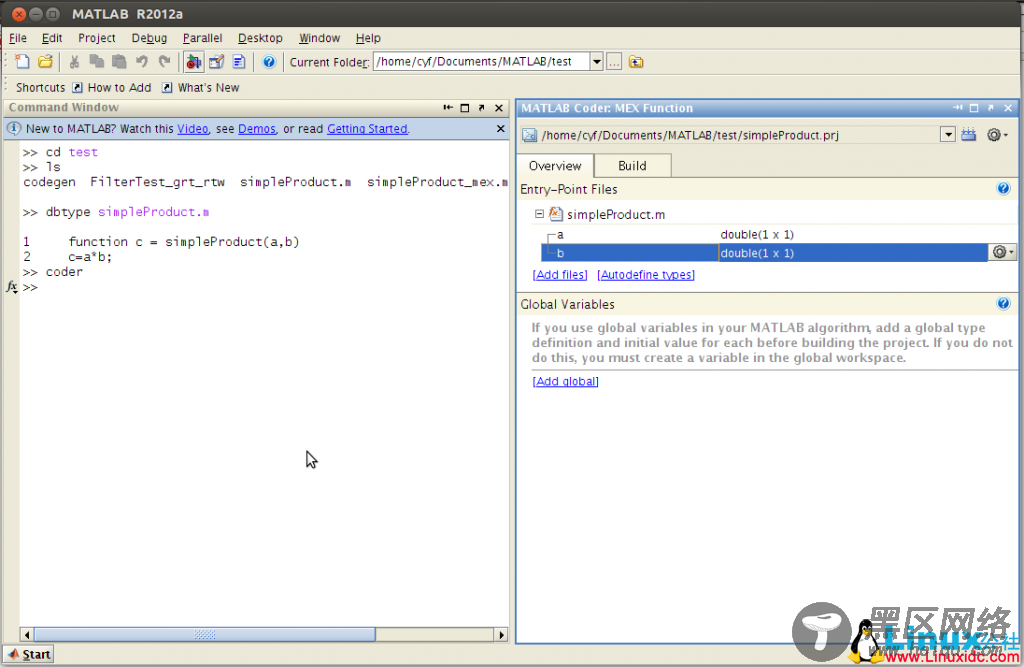
Task: Open Current Folder path dropdown
Action: [x=596, y=62]
